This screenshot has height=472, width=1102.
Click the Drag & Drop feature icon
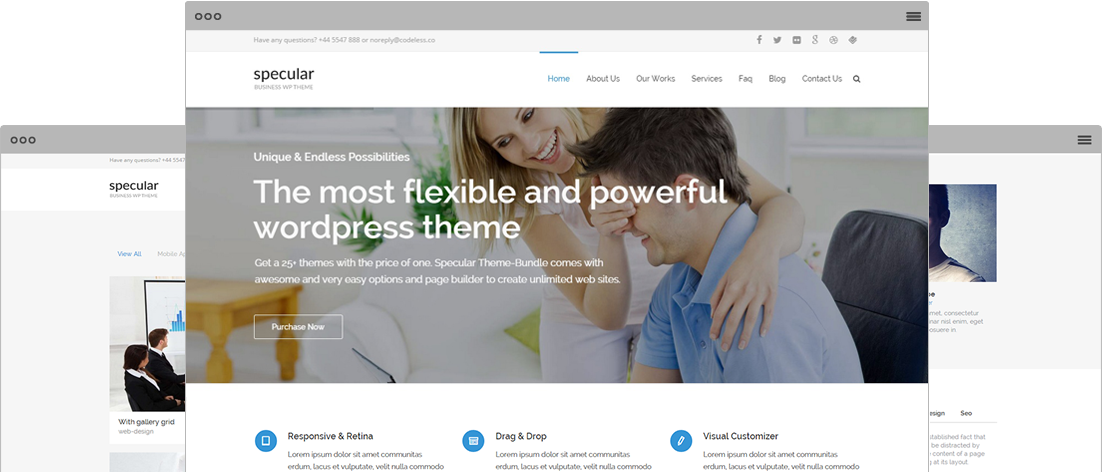pos(473,441)
